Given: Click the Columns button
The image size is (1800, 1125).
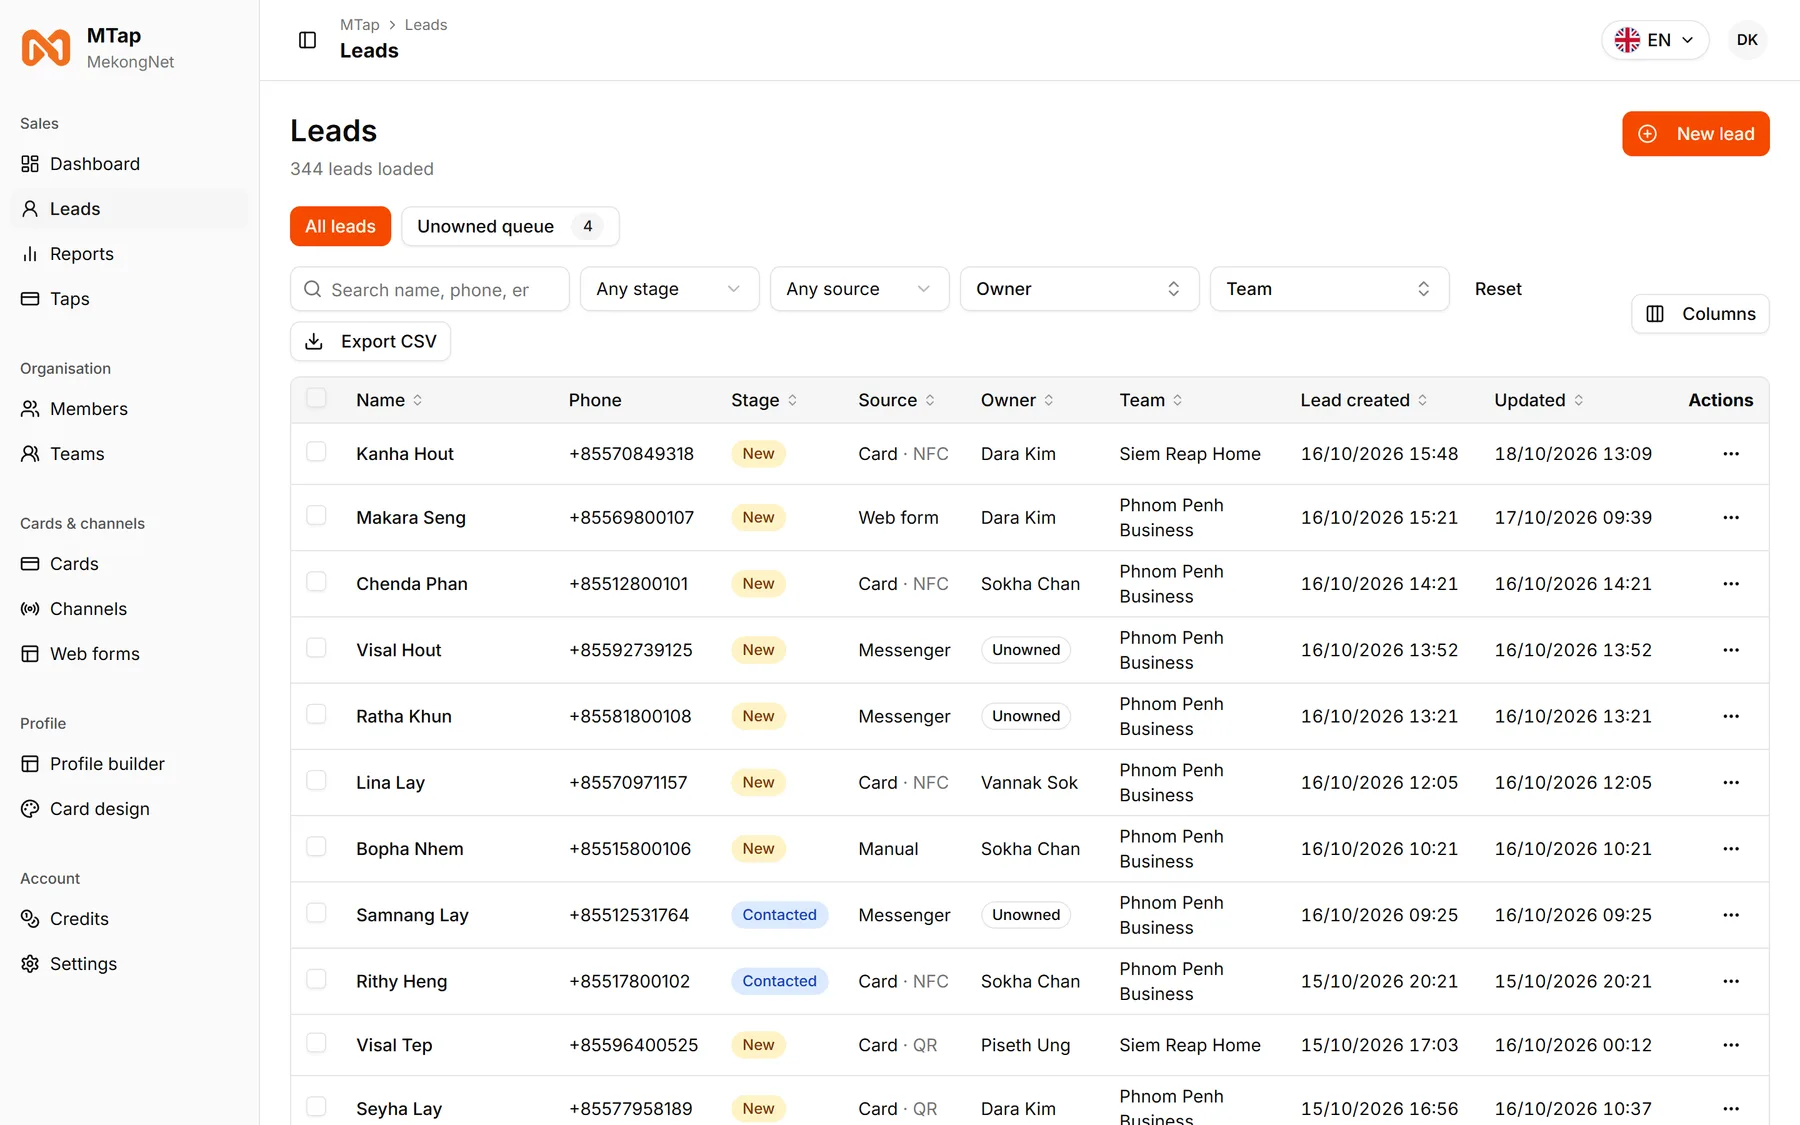Looking at the screenshot, I should click(x=1700, y=314).
